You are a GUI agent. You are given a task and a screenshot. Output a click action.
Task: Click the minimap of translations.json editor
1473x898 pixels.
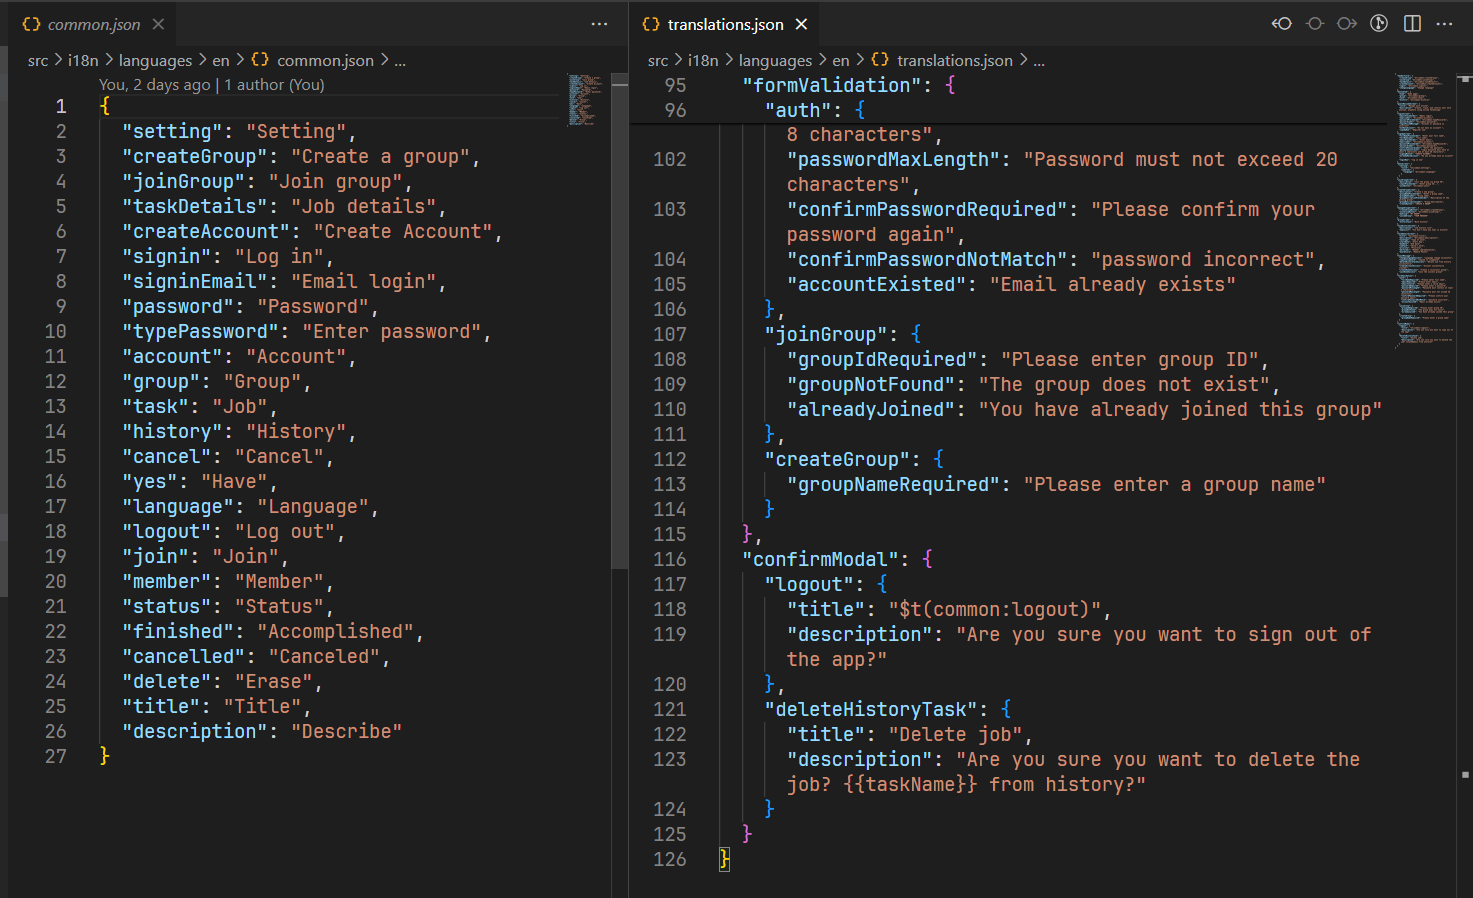coord(1424,210)
